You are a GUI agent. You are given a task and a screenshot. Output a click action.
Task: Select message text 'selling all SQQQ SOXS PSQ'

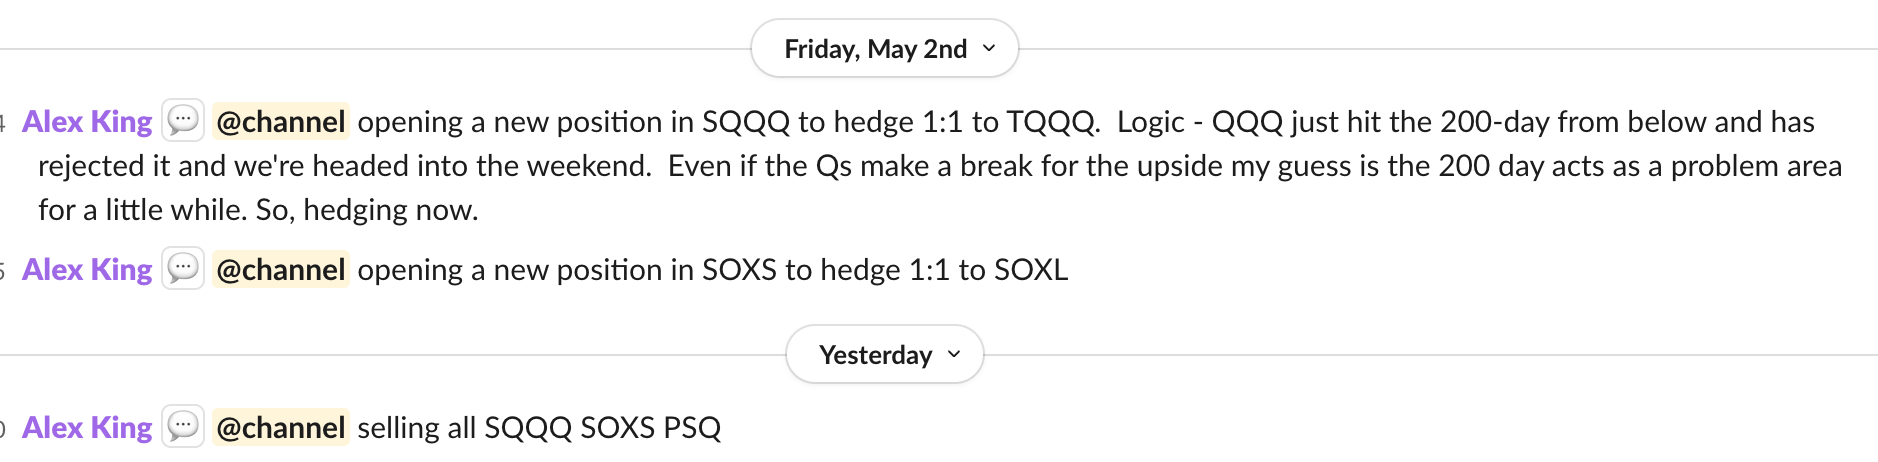click(539, 427)
